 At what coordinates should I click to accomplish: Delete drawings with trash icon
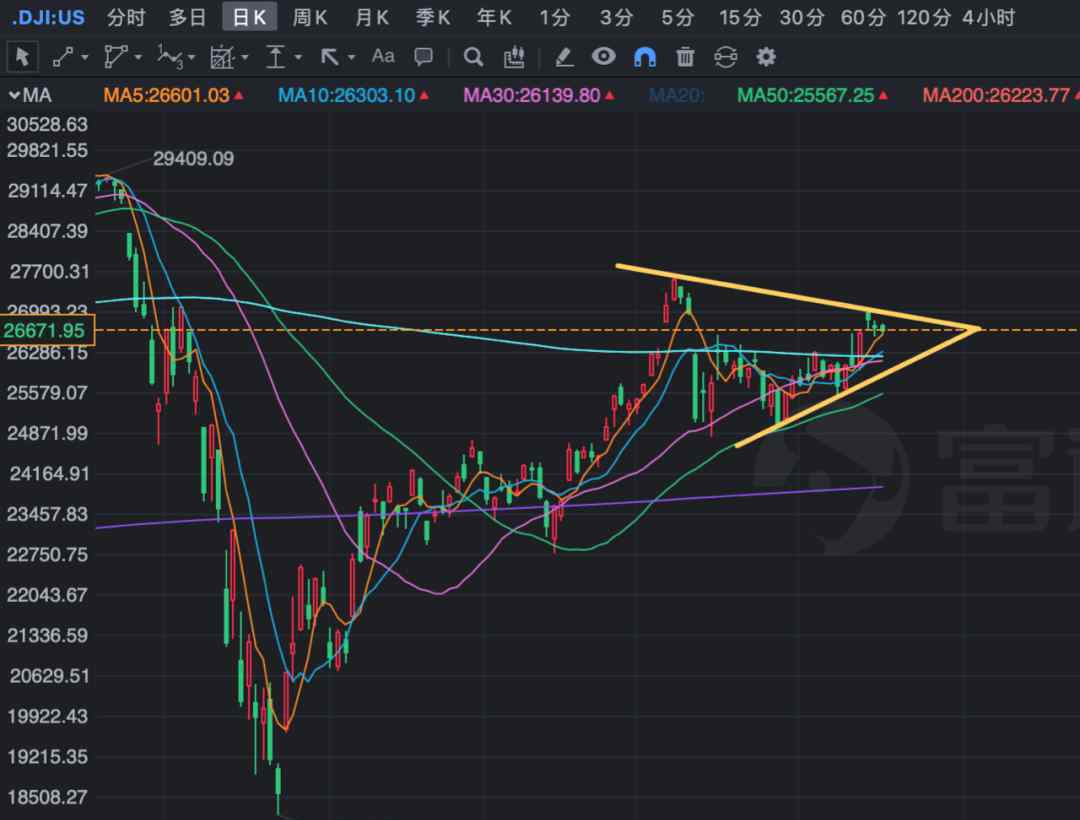[x=685, y=56]
